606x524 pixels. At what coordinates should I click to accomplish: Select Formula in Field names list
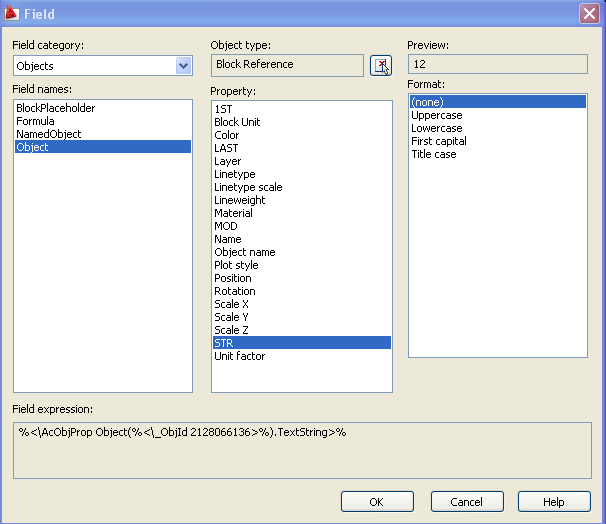click(103, 121)
